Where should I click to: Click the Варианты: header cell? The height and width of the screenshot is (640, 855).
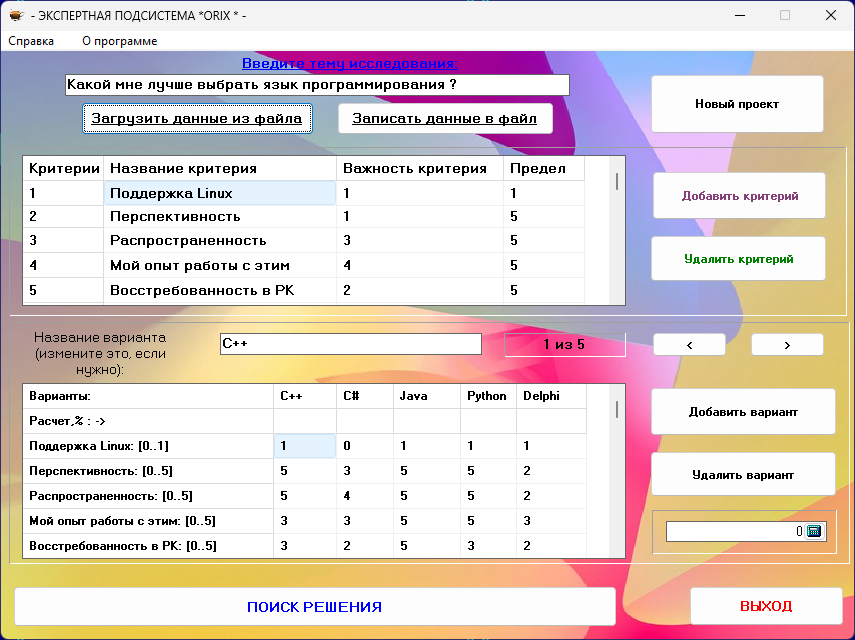(148, 396)
